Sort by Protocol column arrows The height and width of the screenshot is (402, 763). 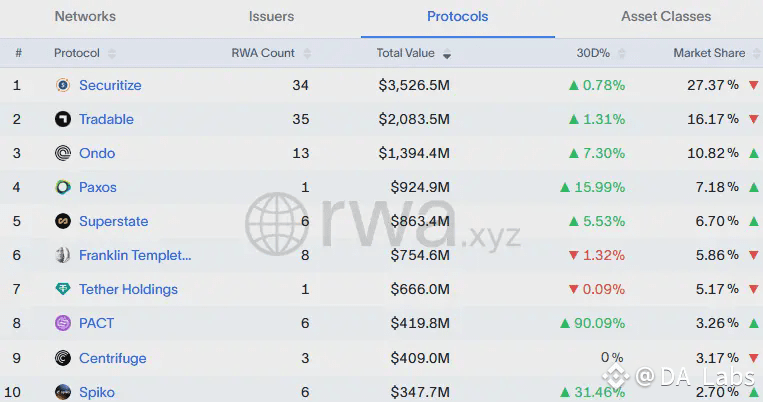click(x=112, y=53)
